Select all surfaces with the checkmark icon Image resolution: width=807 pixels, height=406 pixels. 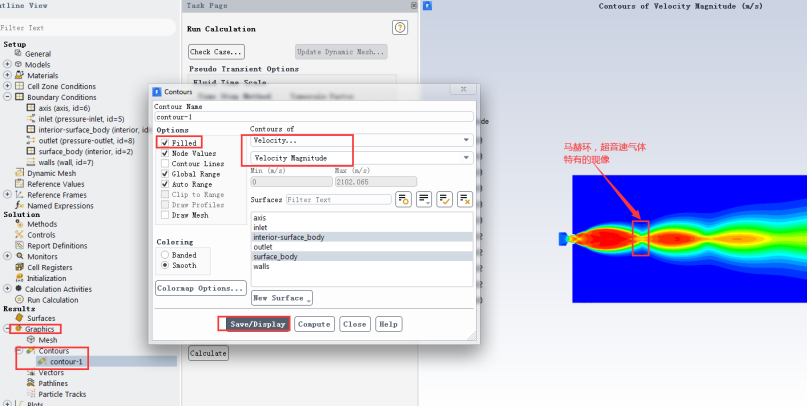pyautogui.click(x=444, y=199)
